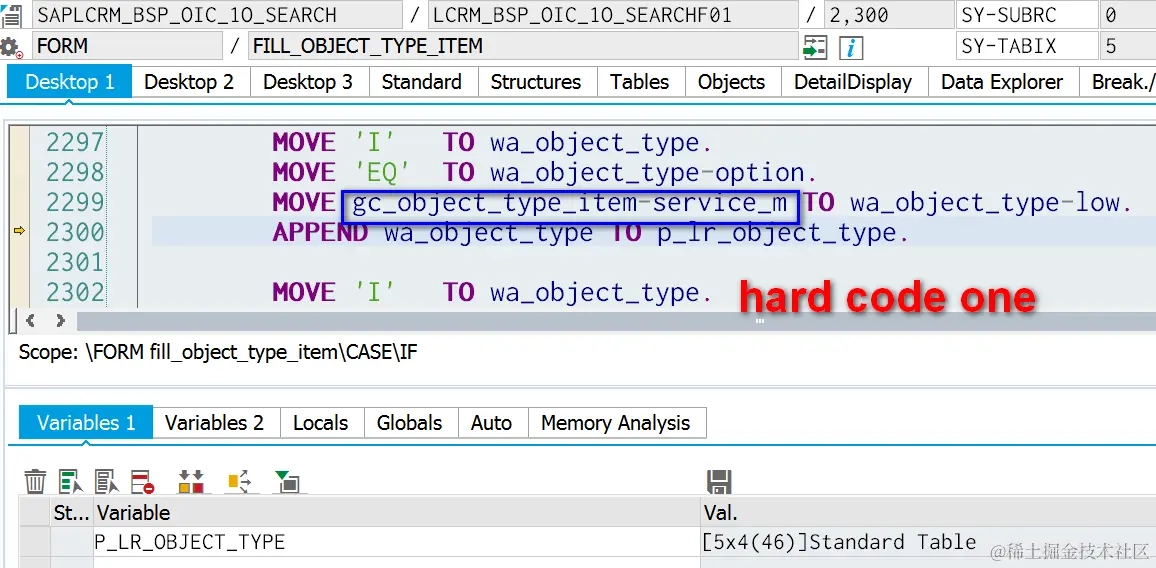Click the blue information icon
Viewport: 1156px width, 568px height.
click(852, 48)
